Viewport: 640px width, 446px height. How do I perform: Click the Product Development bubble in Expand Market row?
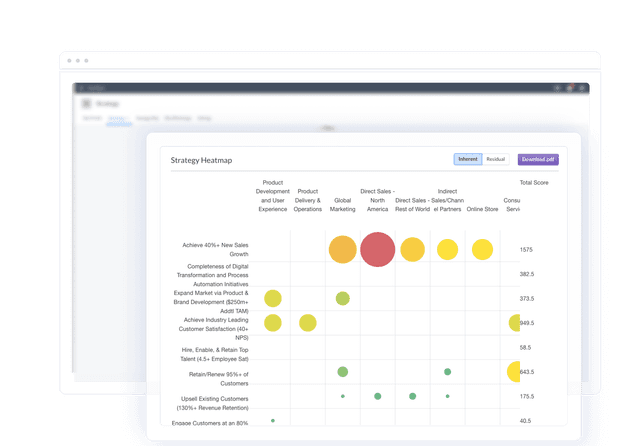tap(273, 298)
